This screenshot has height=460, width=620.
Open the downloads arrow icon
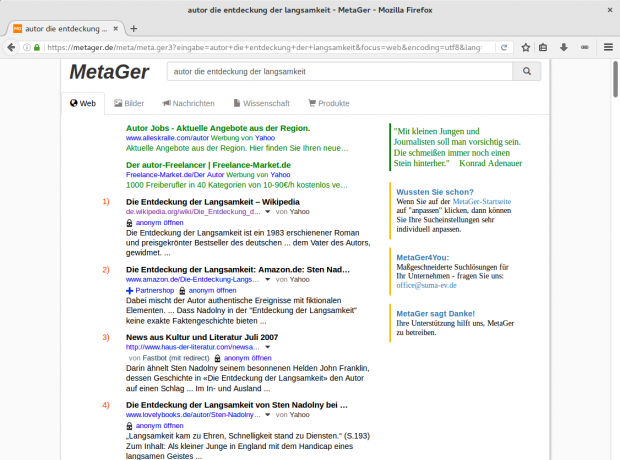coord(564,47)
